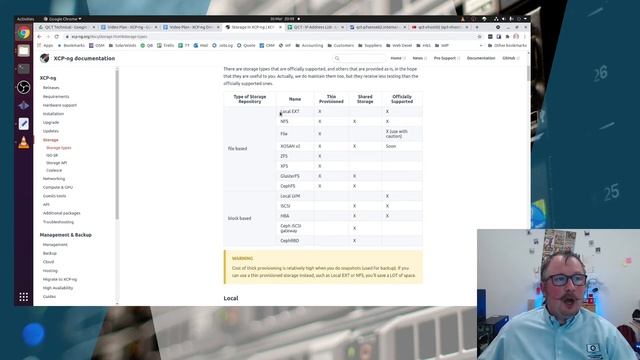Open Migrate to XCP-ng in the sidebar
Image resolution: width=640 pixels, height=360 pixels.
point(60,280)
